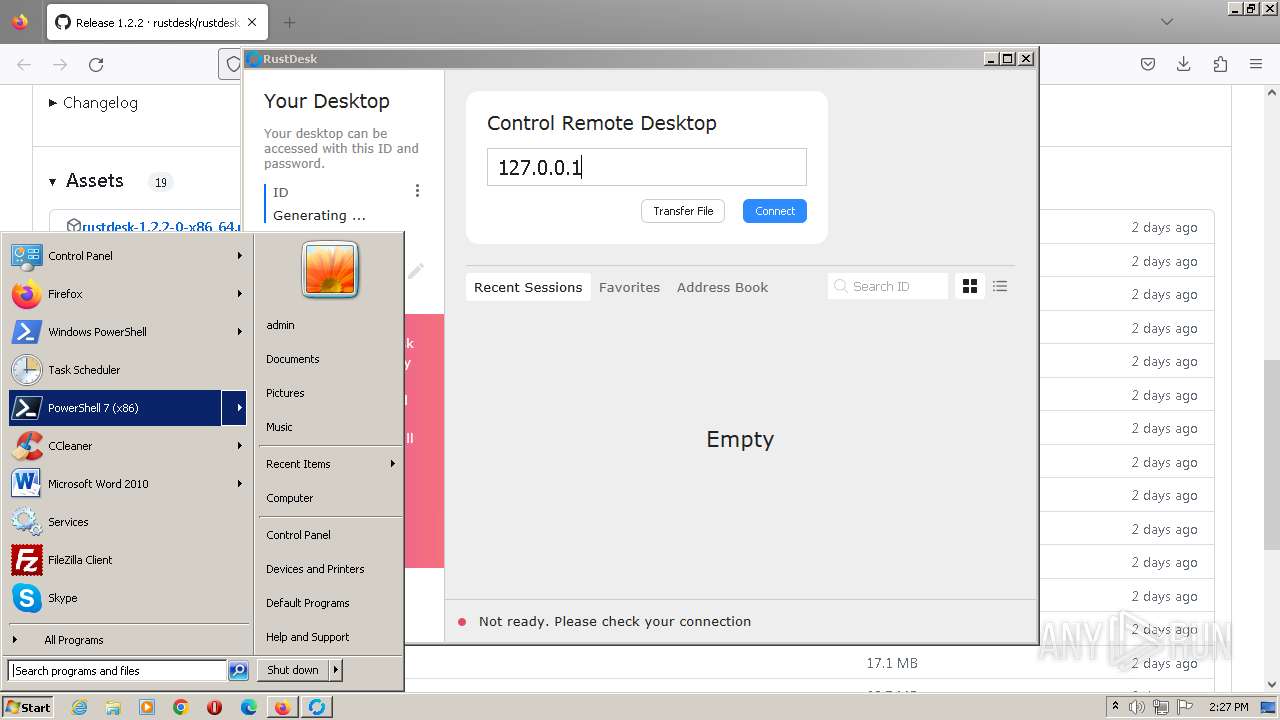The image size is (1280, 720).
Task: Switch RustDesk sessions to grid view
Action: point(969,287)
